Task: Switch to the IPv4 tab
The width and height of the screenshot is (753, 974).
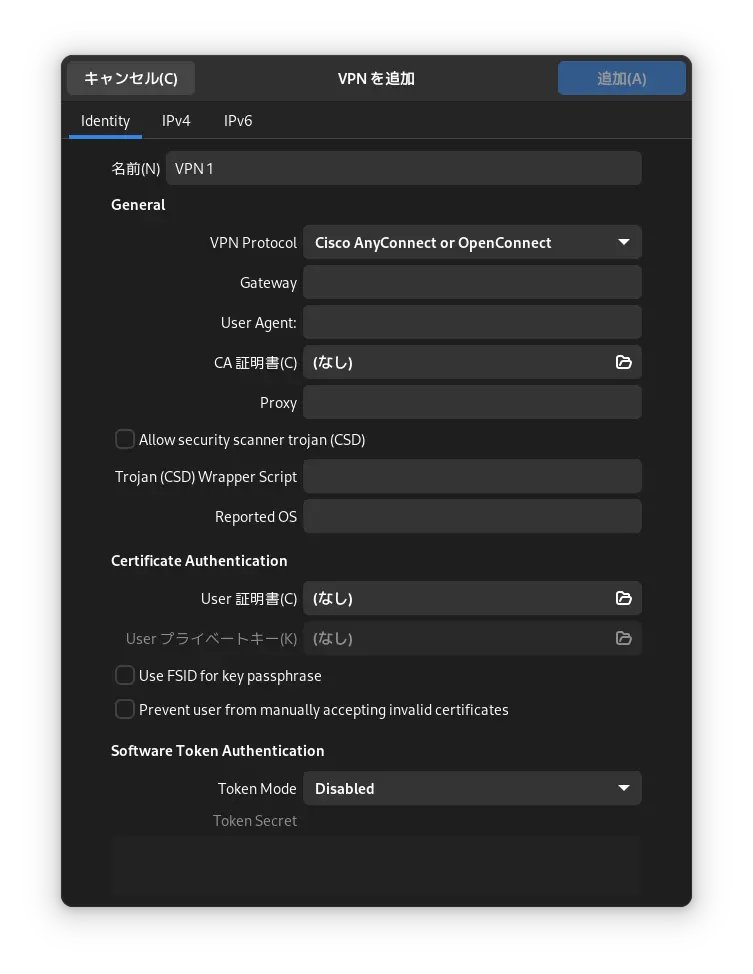Action: (176, 121)
